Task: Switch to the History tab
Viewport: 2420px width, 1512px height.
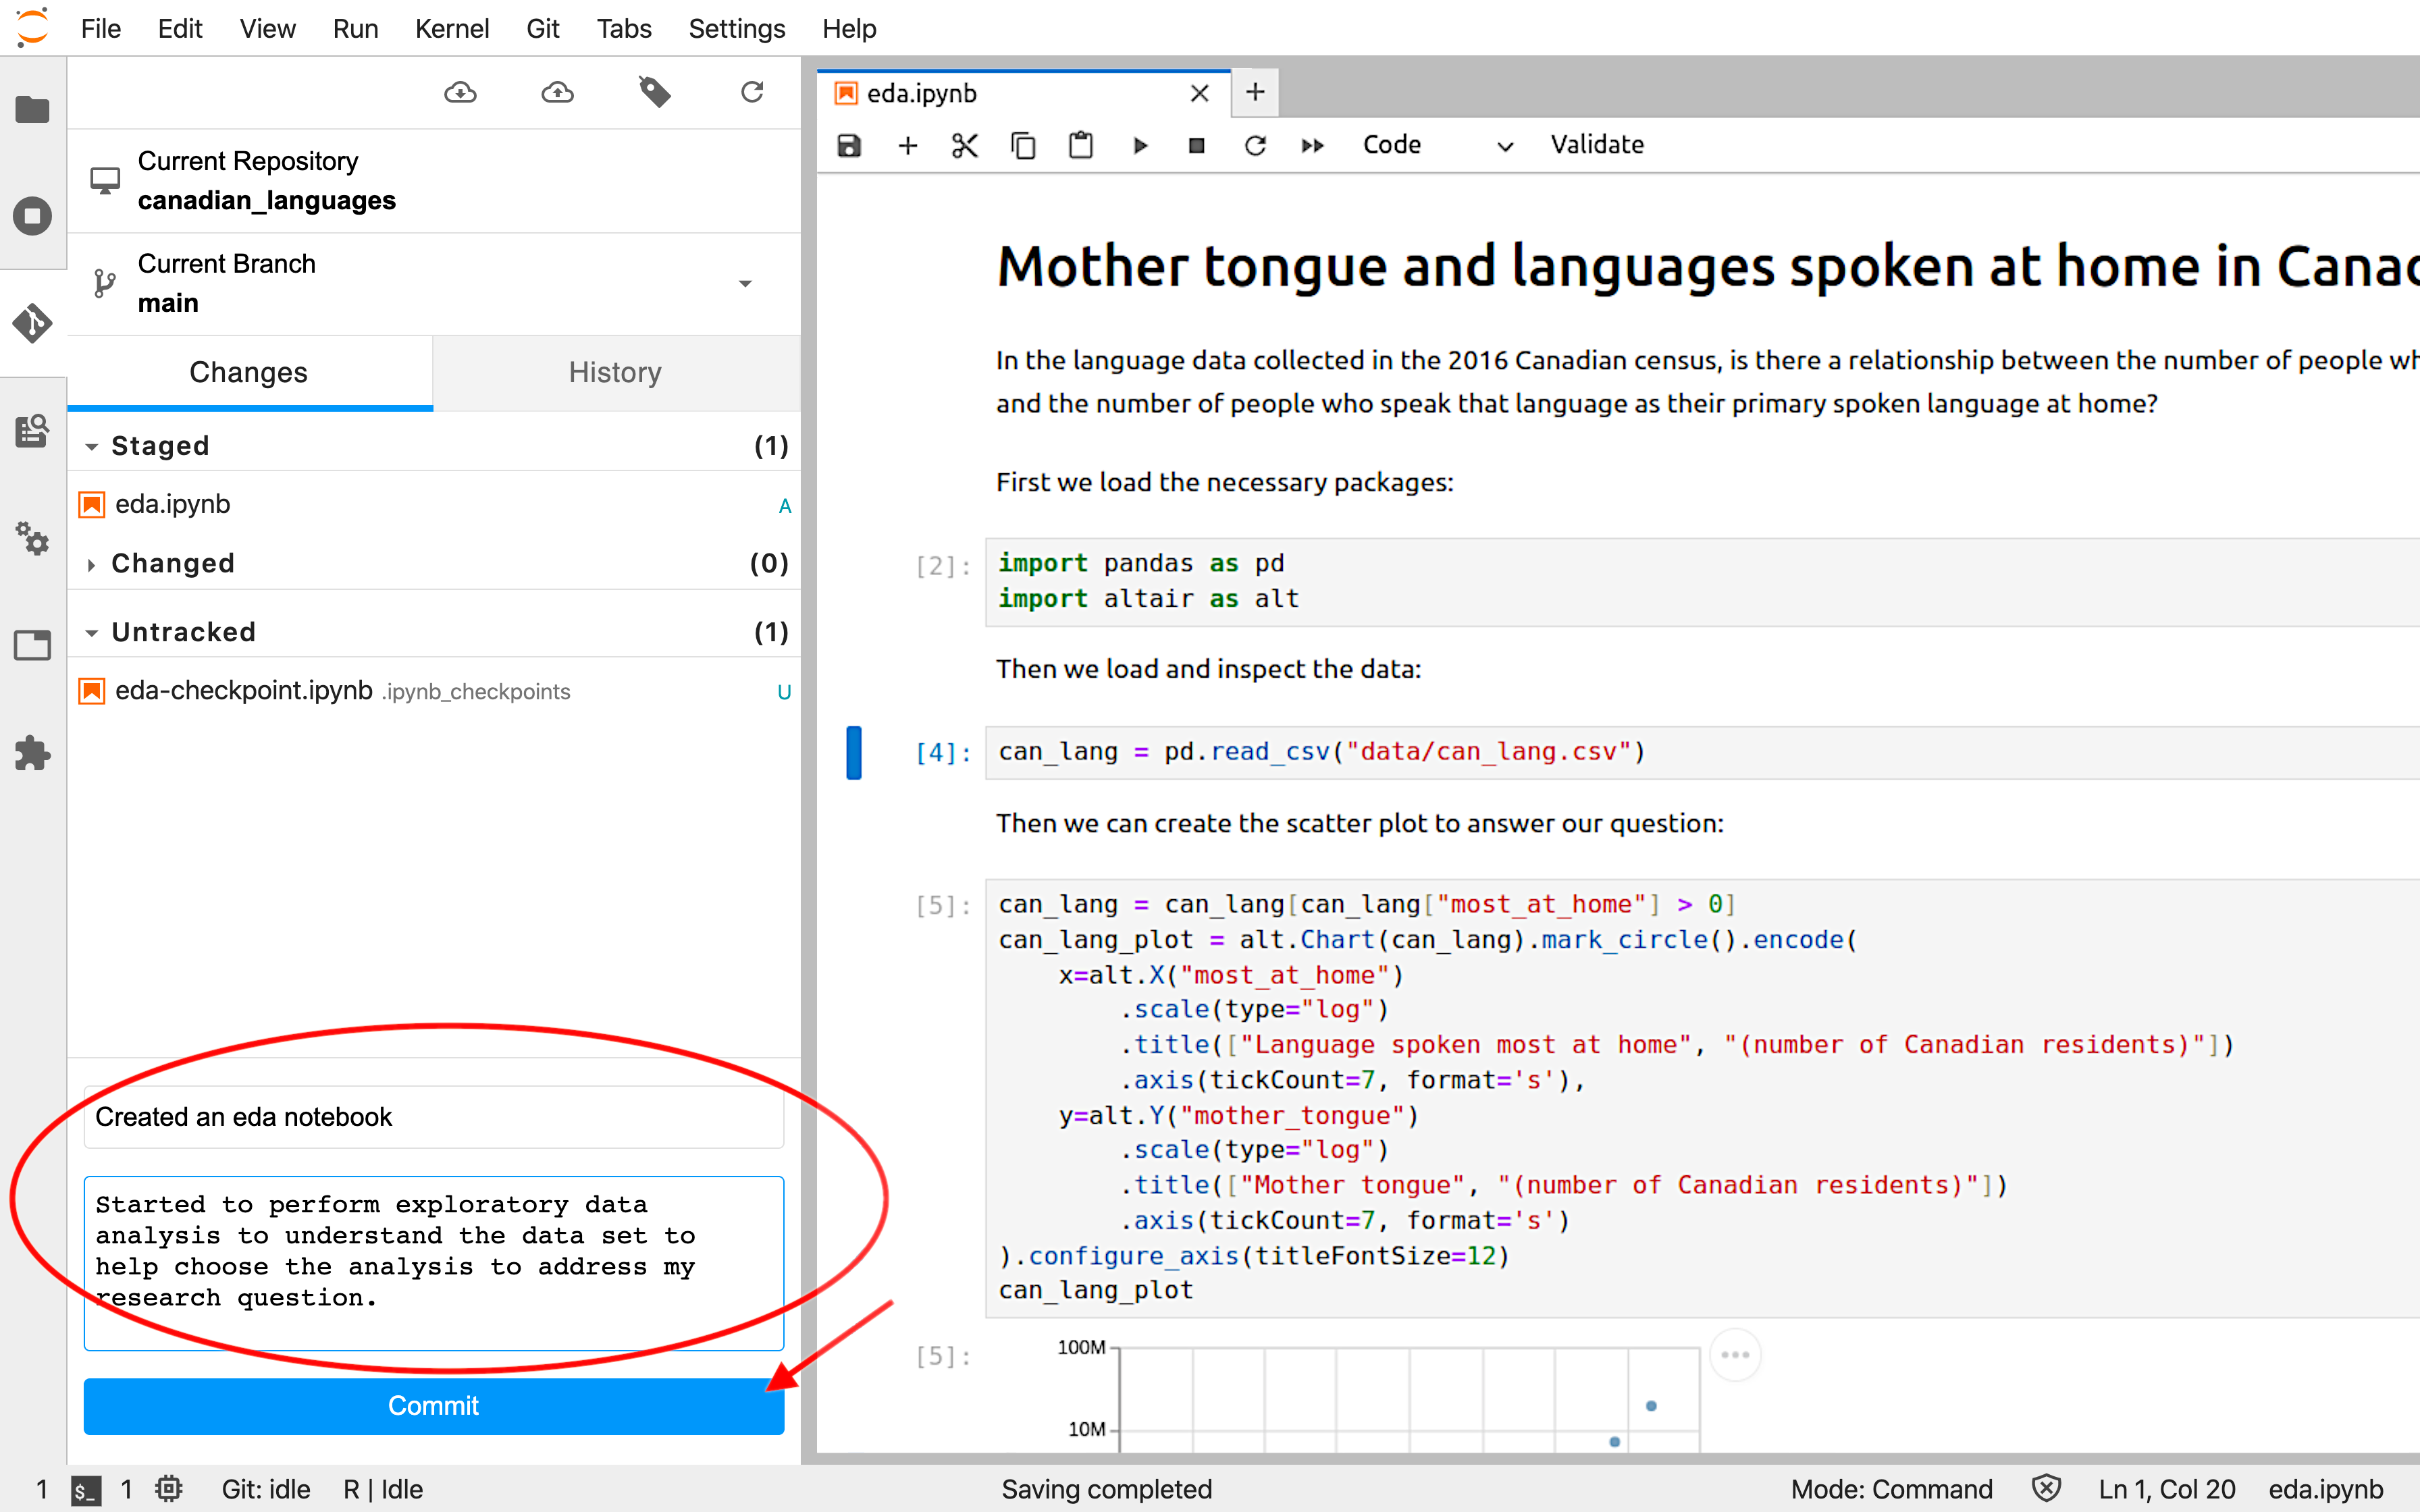Action: click(x=615, y=372)
